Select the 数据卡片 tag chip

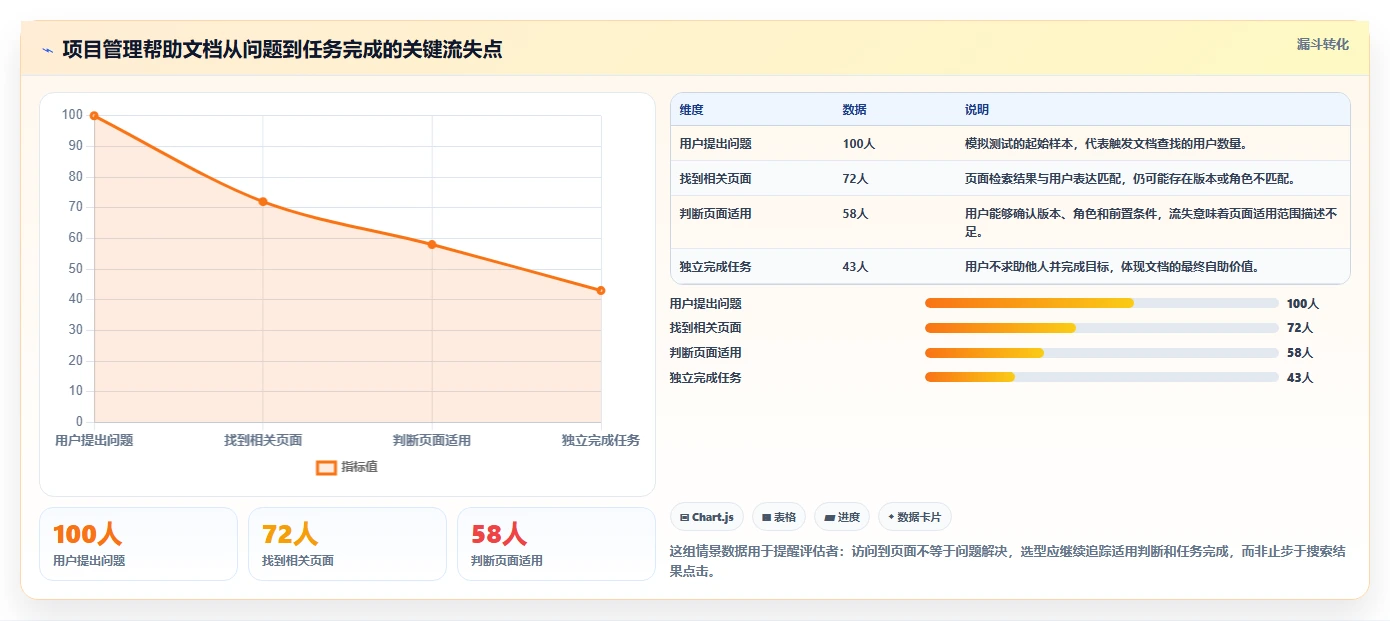pos(915,517)
